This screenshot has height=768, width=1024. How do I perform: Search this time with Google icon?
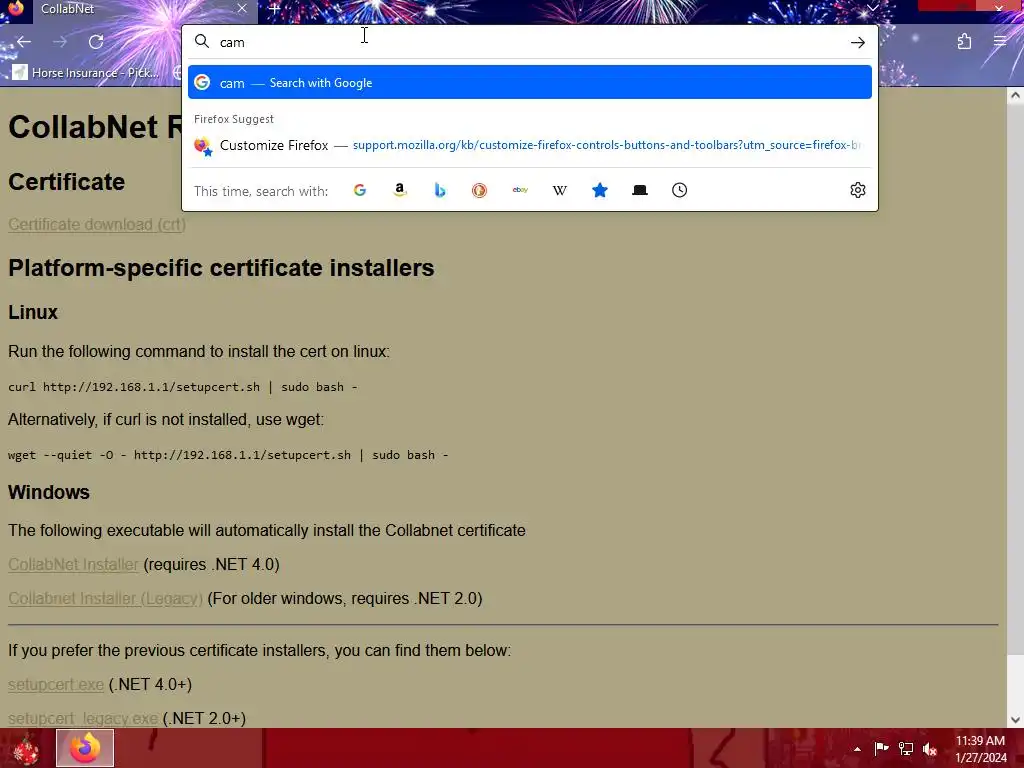pyautogui.click(x=360, y=190)
